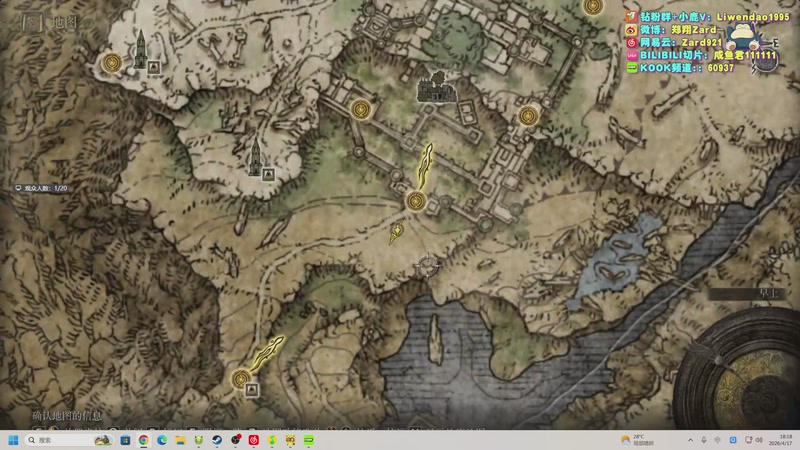Select the tower icon in central-left snowy patch
Viewport: 800px width, 450px height.
click(255, 158)
